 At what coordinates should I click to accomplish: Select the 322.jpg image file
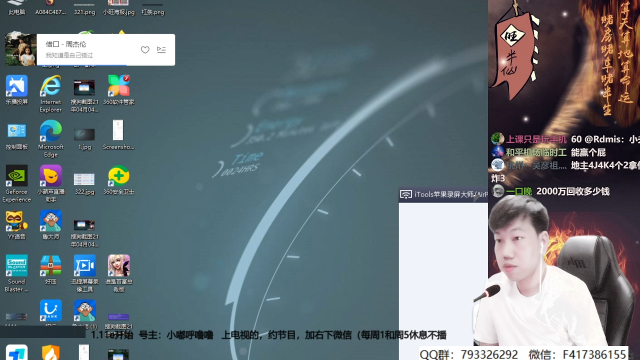[x=84, y=184]
